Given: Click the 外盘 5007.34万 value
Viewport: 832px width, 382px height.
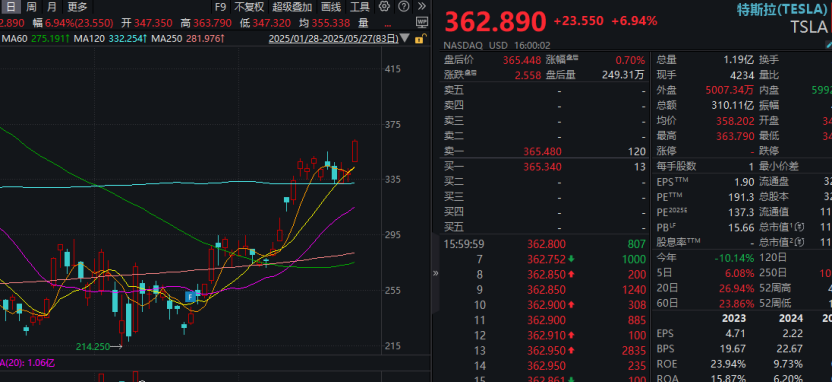Looking at the screenshot, I should pyautogui.click(x=730, y=90).
